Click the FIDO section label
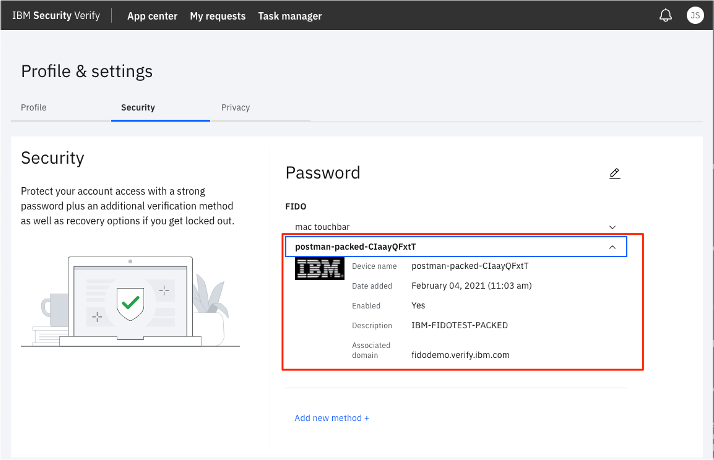Image resolution: width=714 pixels, height=460 pixels. pos(296,206)
